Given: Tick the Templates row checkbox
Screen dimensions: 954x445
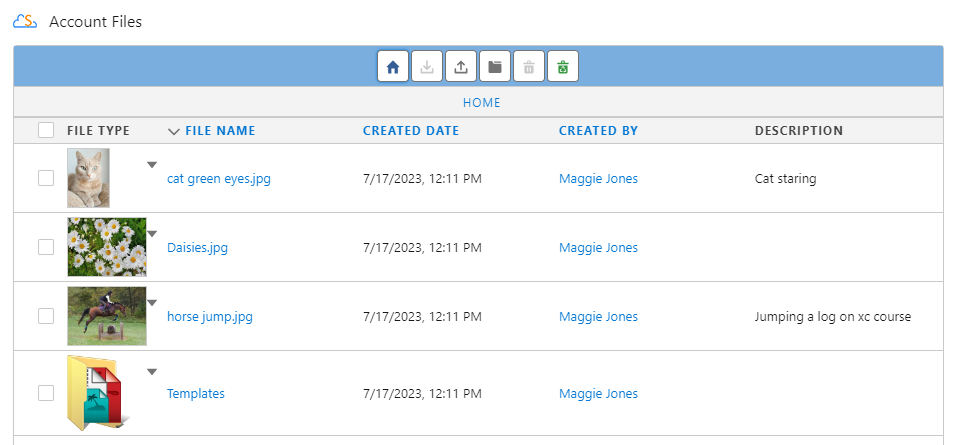Looking at the screenshot, I should (46, 393).
